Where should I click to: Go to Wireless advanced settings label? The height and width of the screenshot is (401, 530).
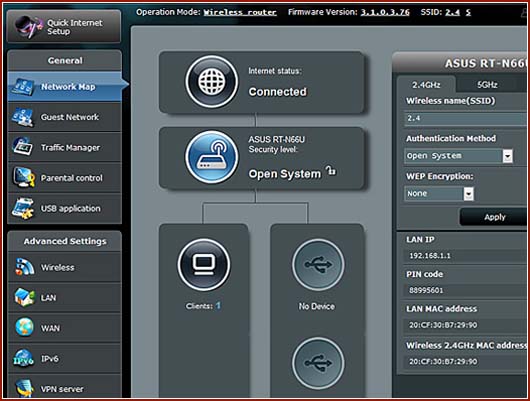click(57, 267)
